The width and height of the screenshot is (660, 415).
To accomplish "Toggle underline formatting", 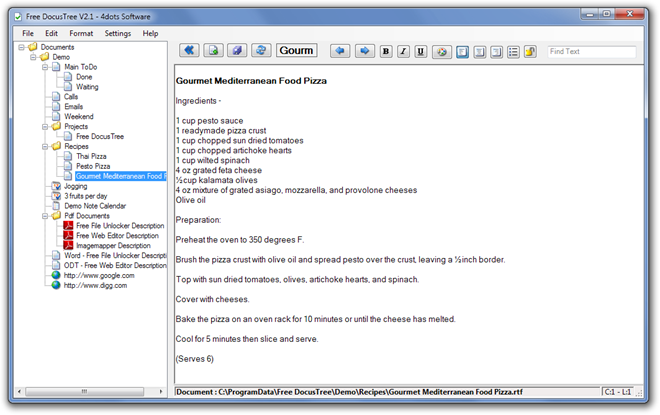I will pyautogui.click(x=420, y=51).
